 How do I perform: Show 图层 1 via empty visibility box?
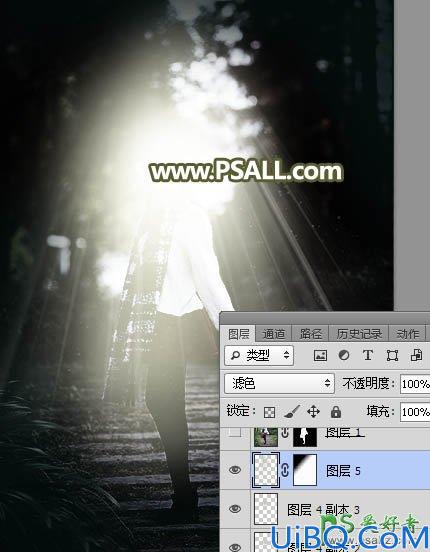[235, 433]
